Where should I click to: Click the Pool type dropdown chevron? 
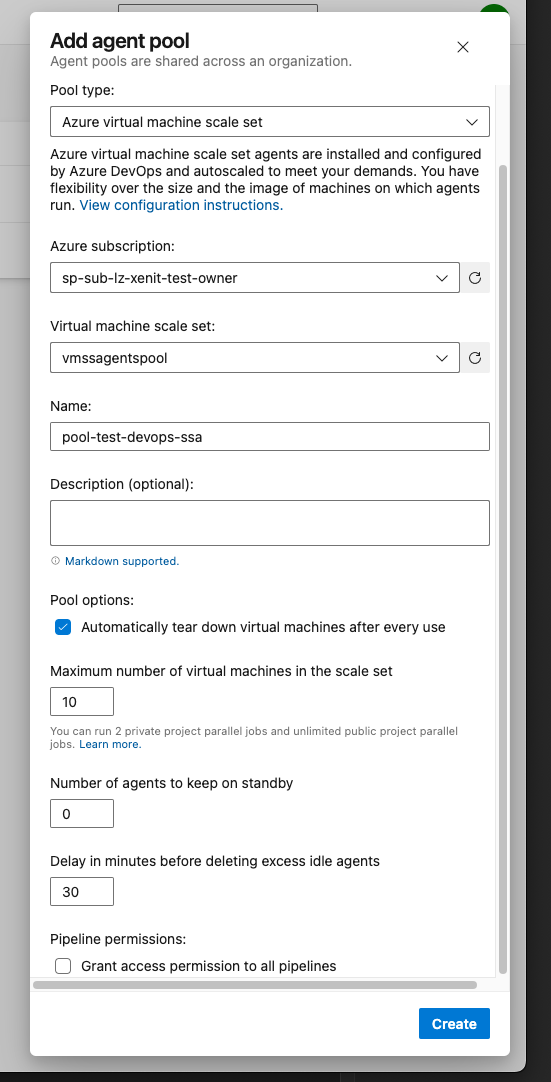(472, 122)
